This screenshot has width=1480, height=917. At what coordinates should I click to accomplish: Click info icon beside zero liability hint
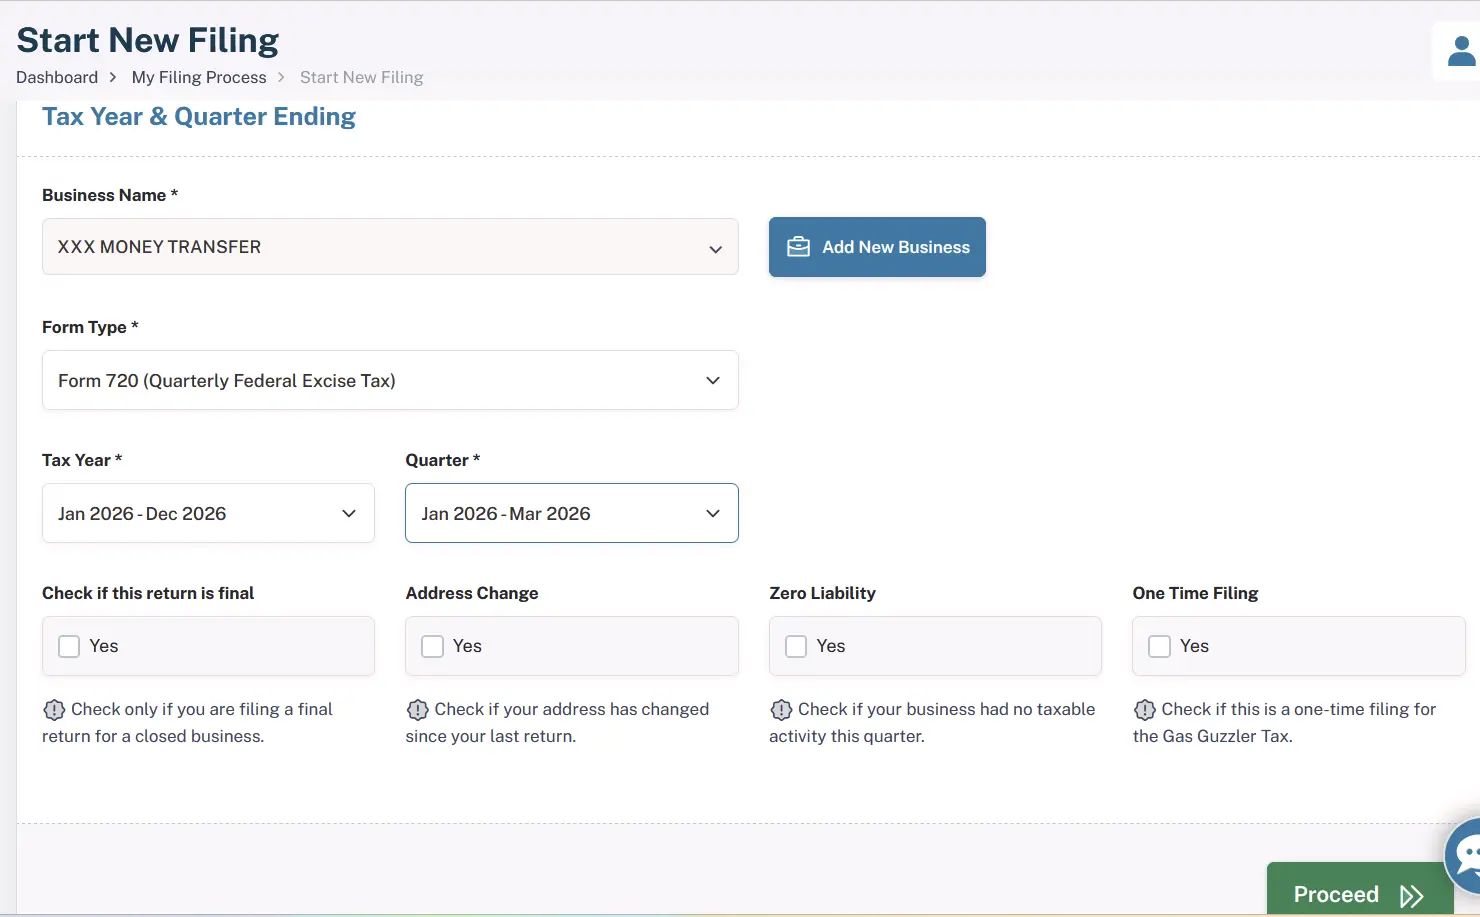click(x=781, y=710)
